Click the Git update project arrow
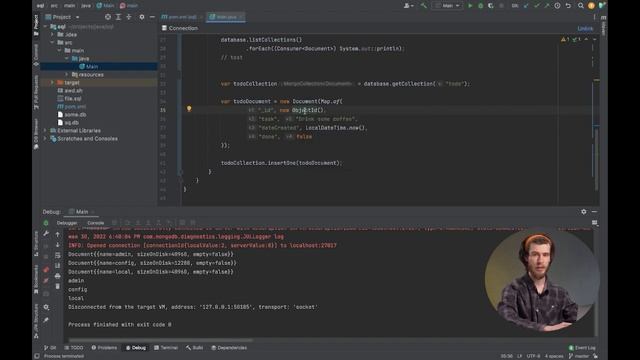 pyautogui.click(x=526, y=6)
